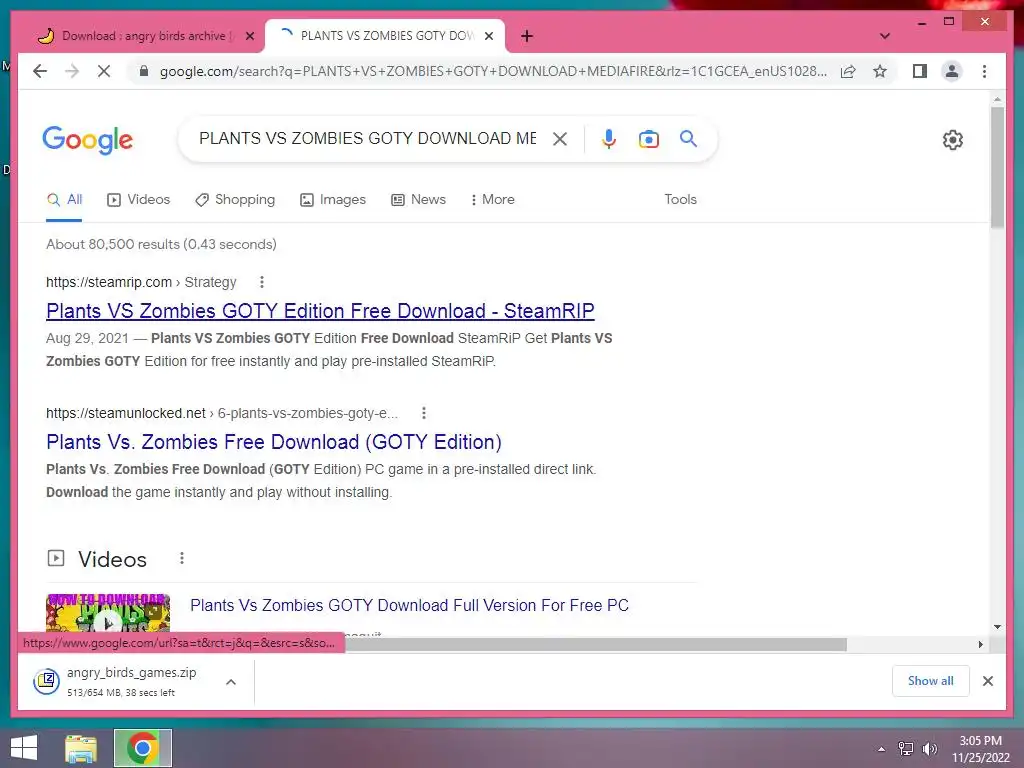Share this page using the share icon
The width and height of the screenshot is (1024, 768).
pos(848,71)
